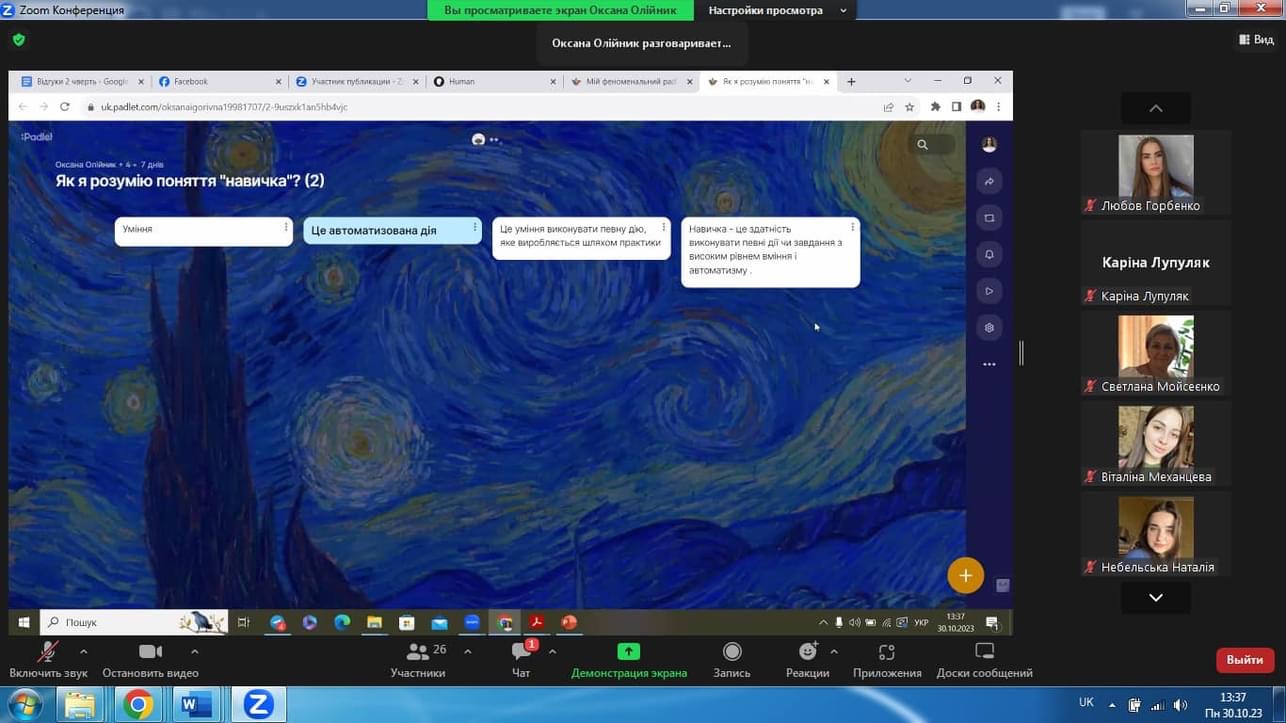1286x723 pixels.
Task: Click the Zoom icon on the outer taskbar
Action: coord(257,705)
